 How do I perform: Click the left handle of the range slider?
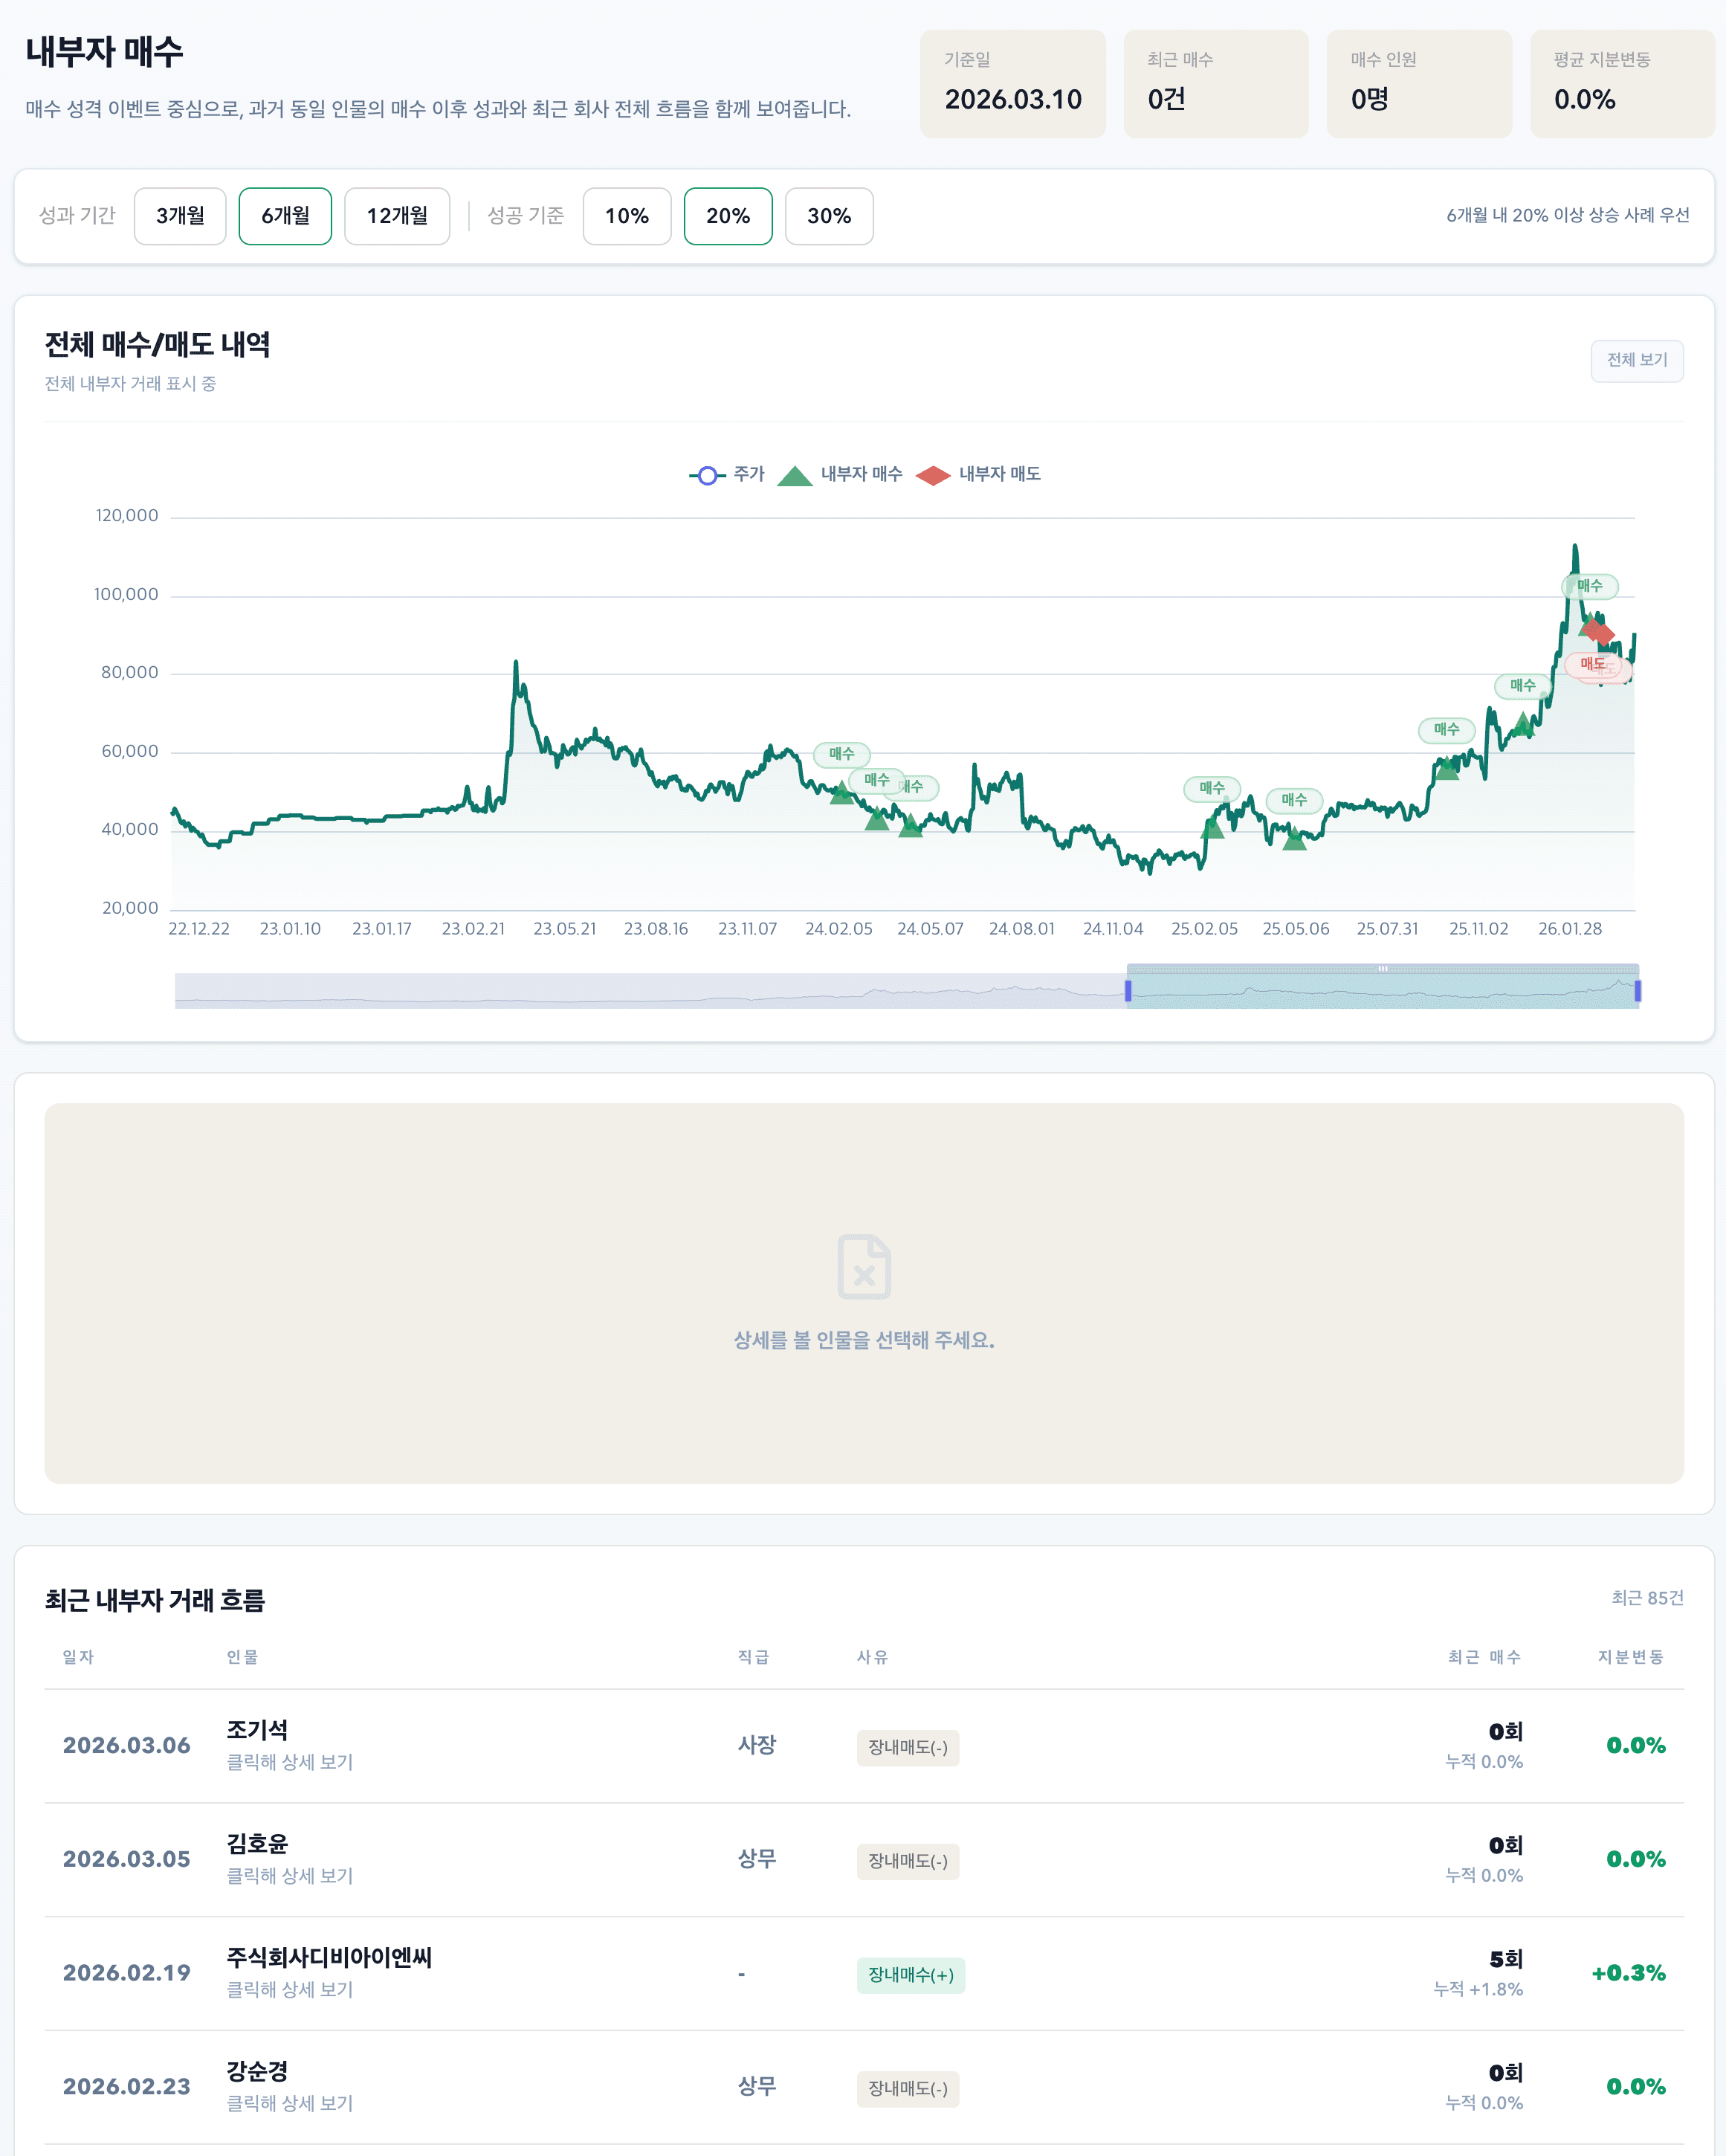(x=1128, y=991)
